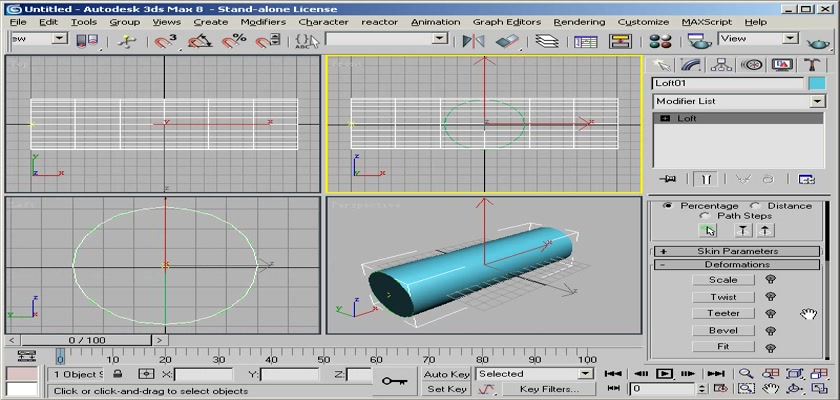Click the Loft01 object name field
This screenshot has width=840, height=400.
728,84
